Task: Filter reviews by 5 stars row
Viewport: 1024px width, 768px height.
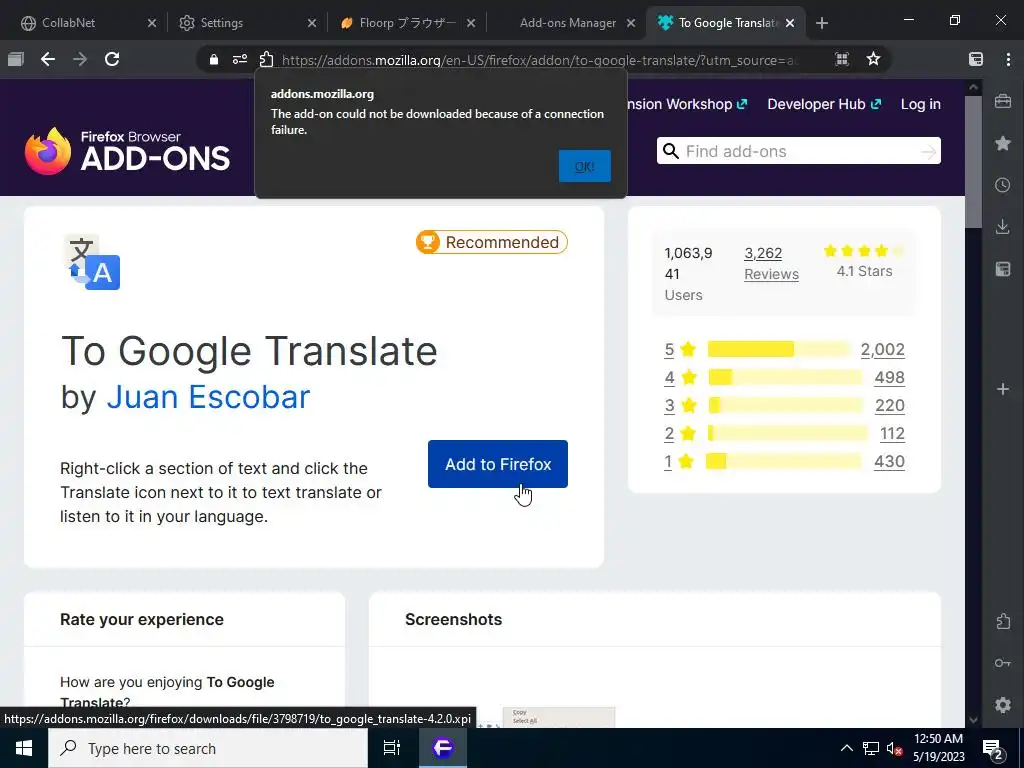Action: (784, 349)
